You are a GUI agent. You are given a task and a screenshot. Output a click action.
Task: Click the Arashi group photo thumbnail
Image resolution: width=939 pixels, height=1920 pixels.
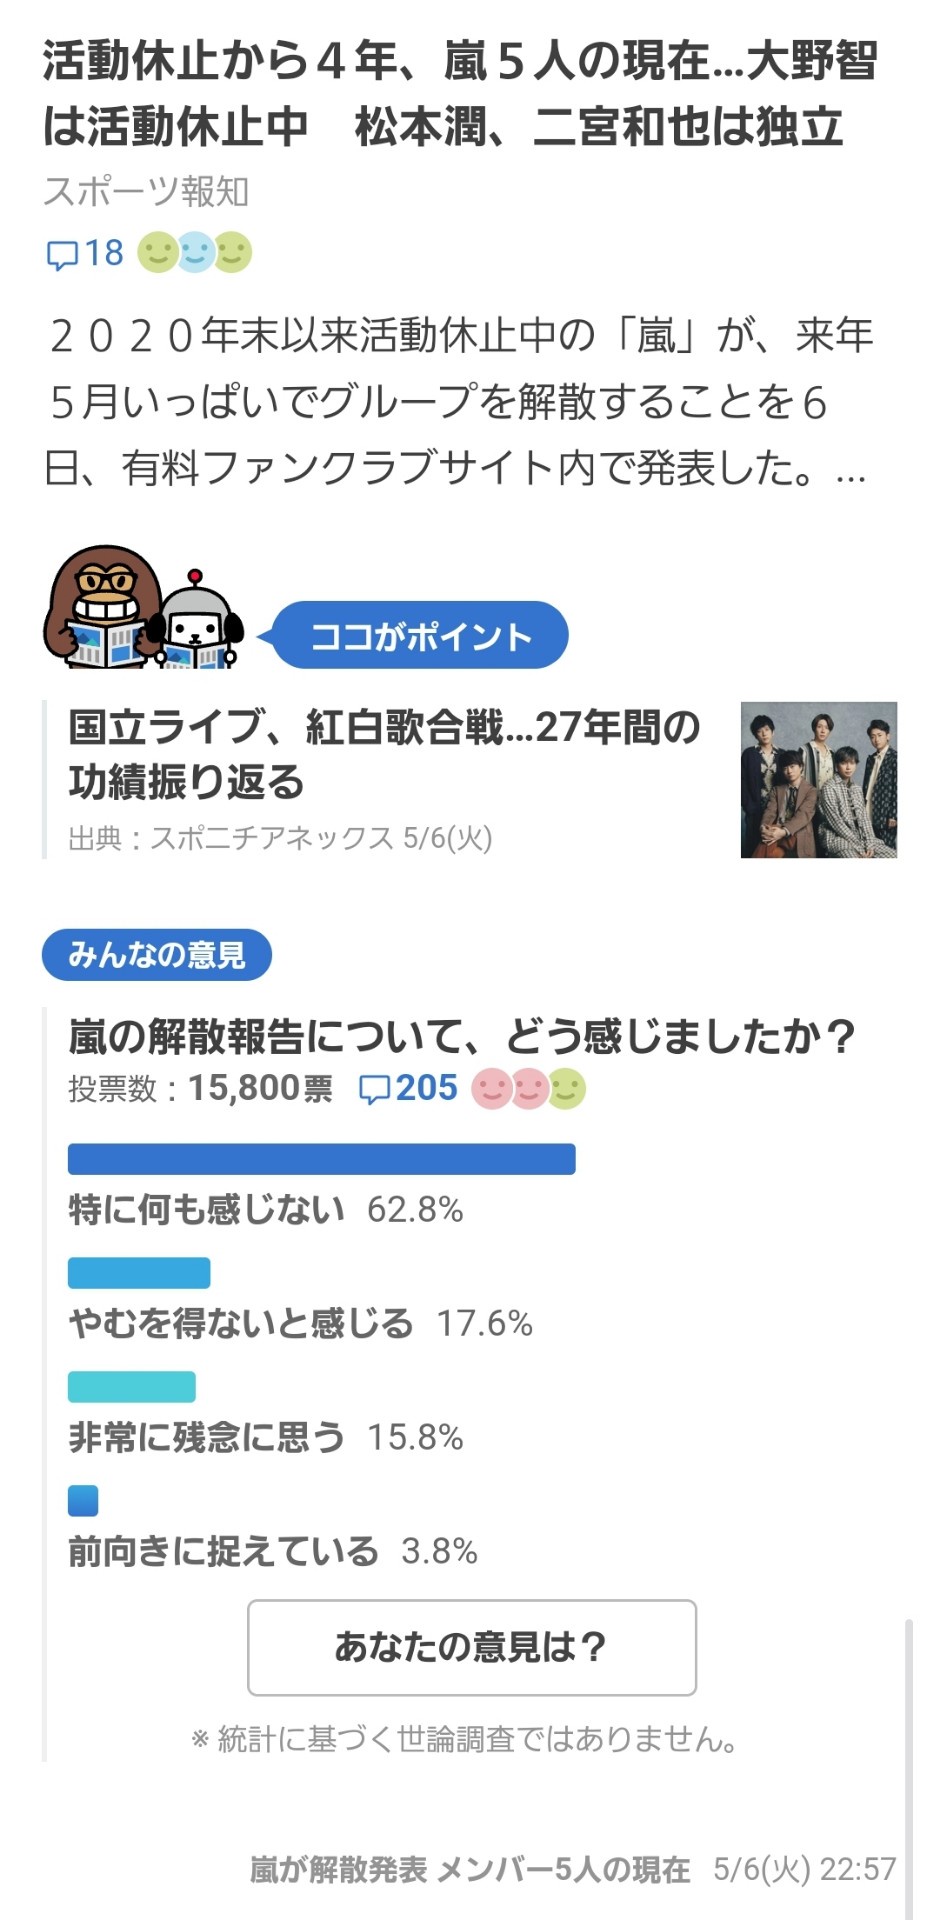(x=818, y=780)
